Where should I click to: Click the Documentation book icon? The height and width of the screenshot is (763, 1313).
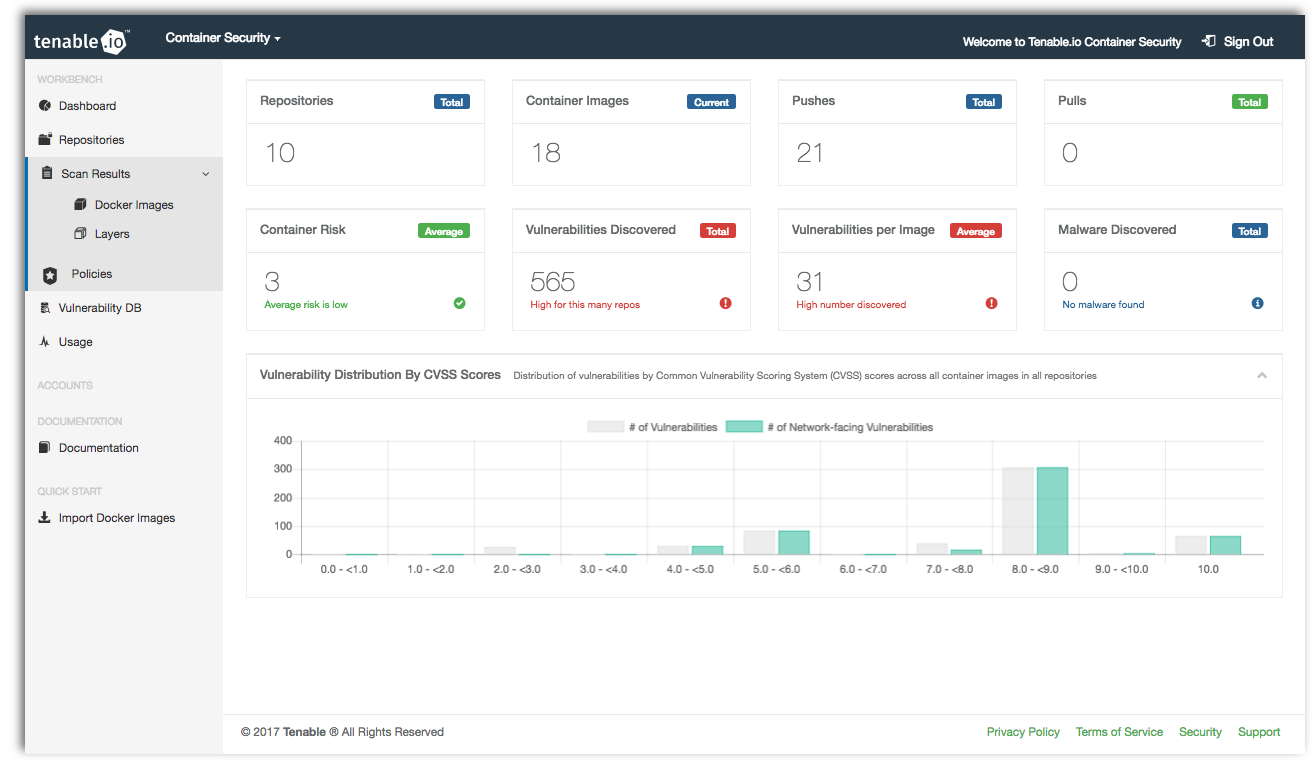pos(44,448)
